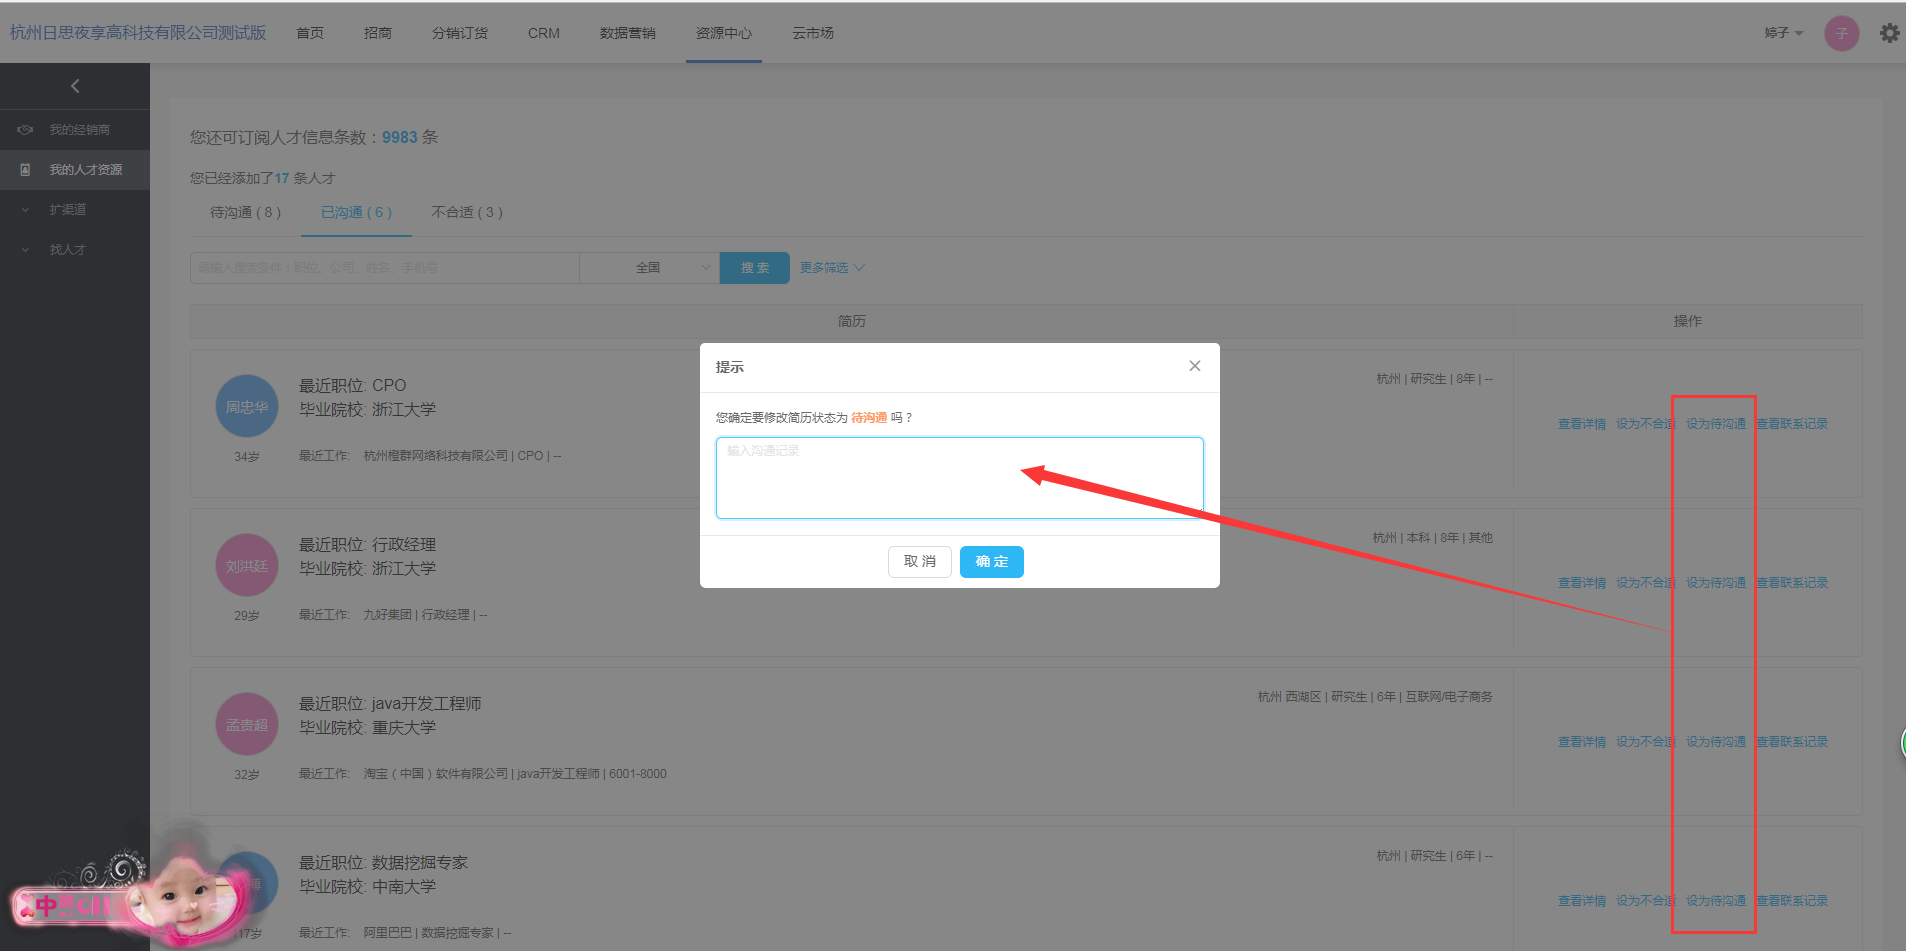Image resolution: width=1906 pixels, height=951 pixels.
Task: Click 刘洪廷 avatar circle
Action: coord(247,565)
